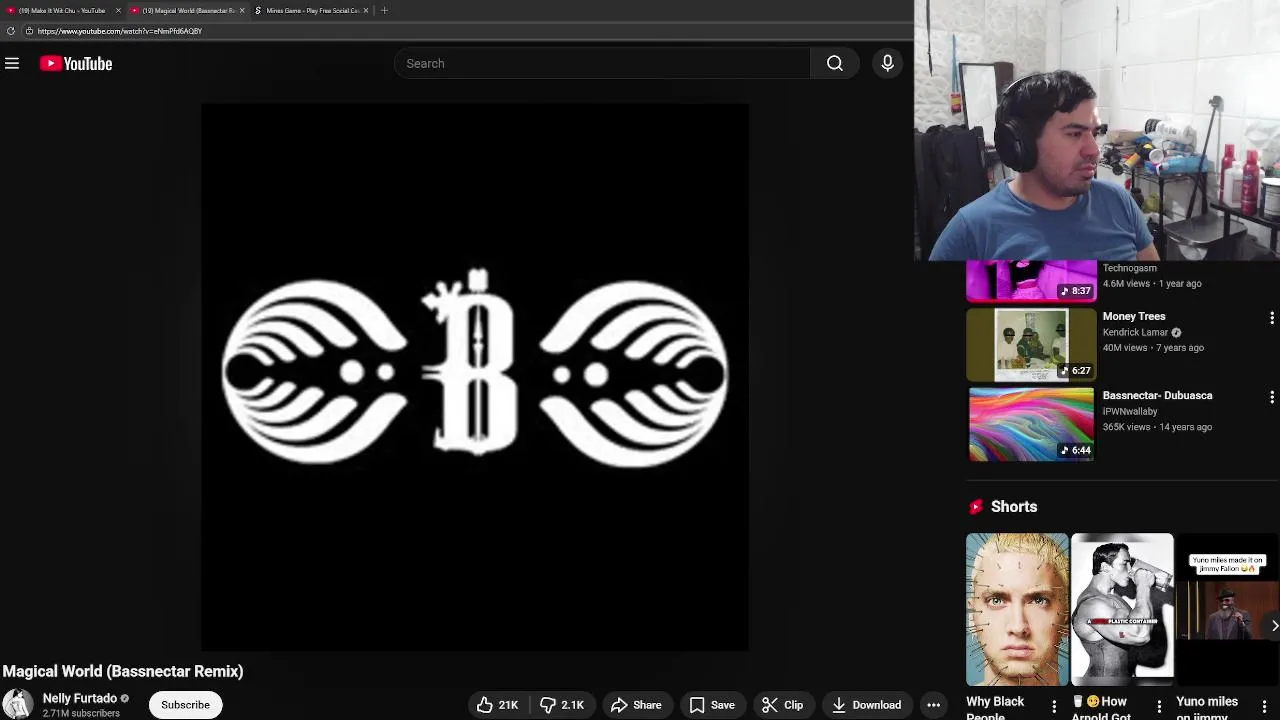The height and width of the screenshot is (720, 1280).
Task: Click 'Magical World (Bassnectar Remix)' title
Action: [123, 671]
